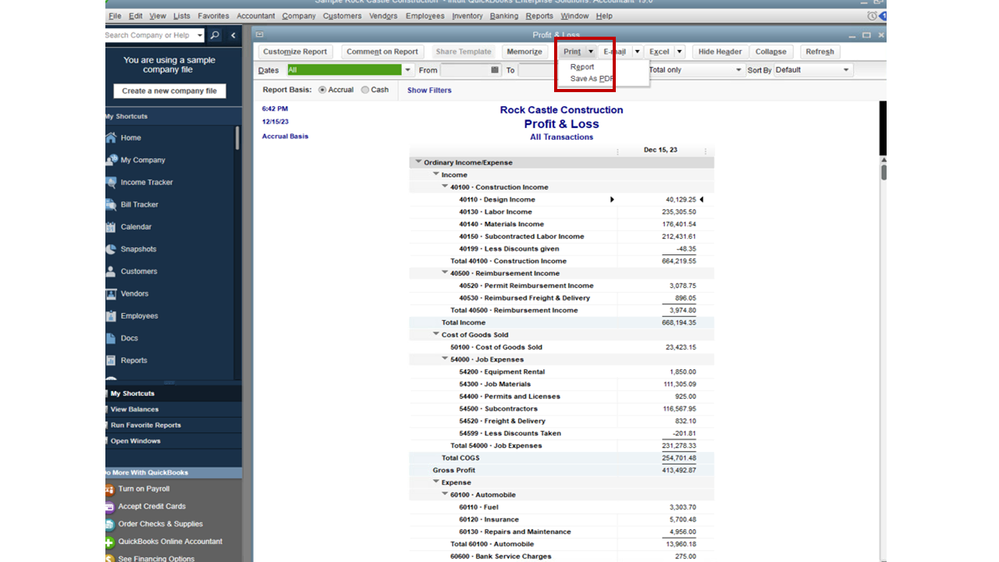Screen dimensions: 999x562
Task: Open the Print dropdown arrow
Action: pyautogui.click(x=591, y=52)
